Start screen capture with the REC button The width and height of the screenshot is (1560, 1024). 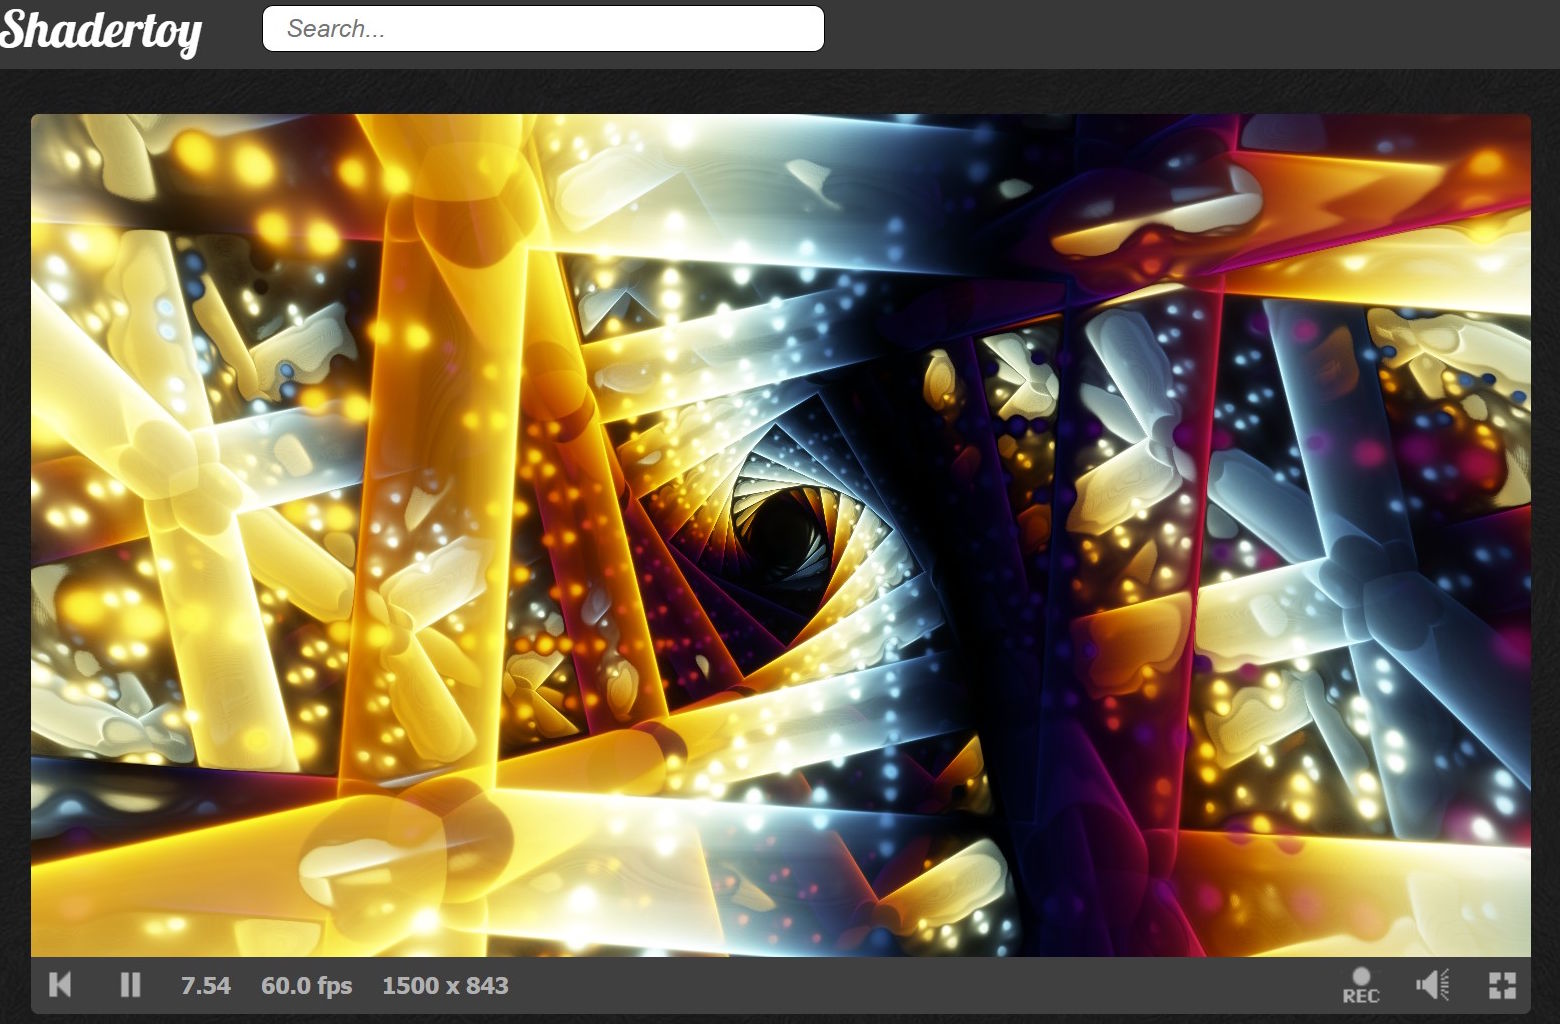pos(1362,985)
